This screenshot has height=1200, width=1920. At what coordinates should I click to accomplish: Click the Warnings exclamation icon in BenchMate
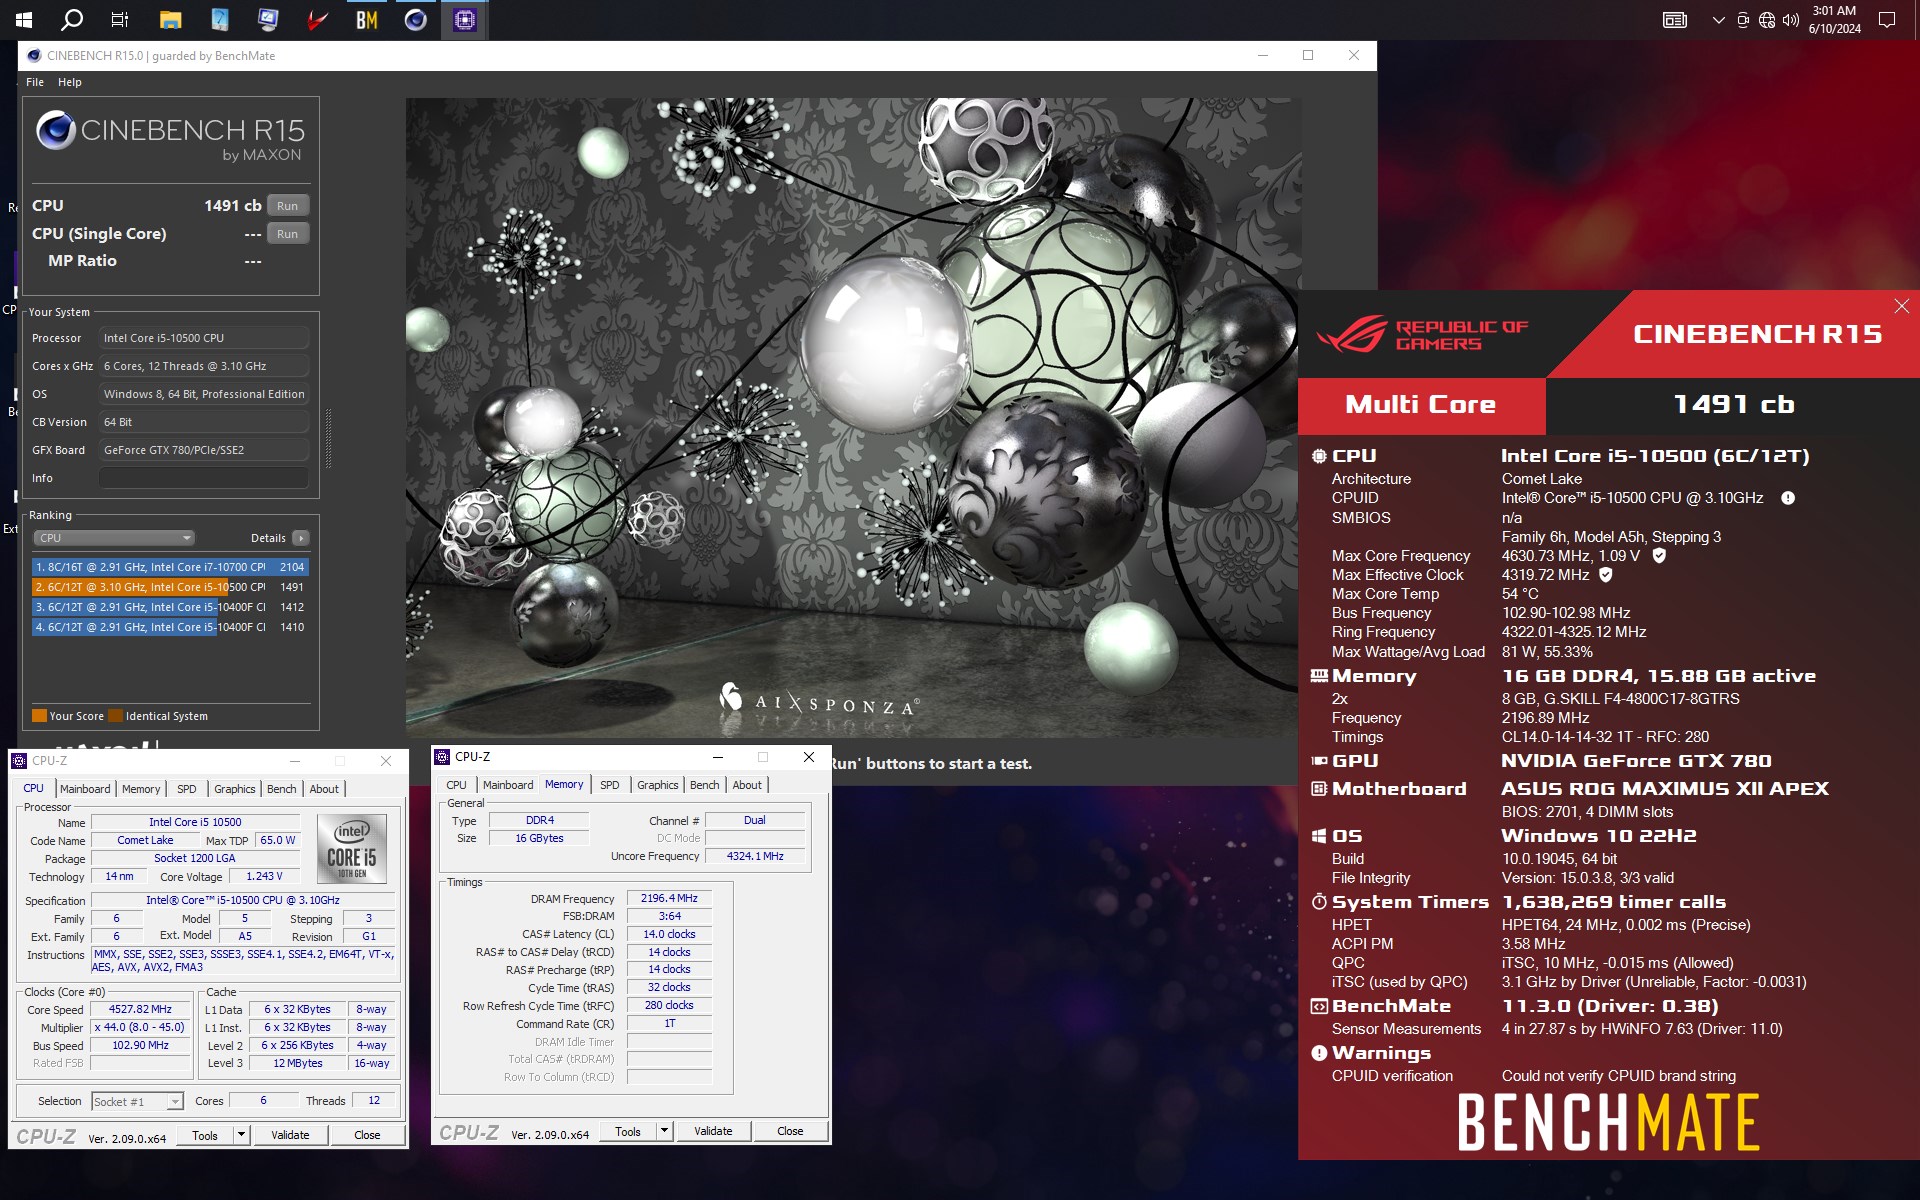[1319, 1053]
